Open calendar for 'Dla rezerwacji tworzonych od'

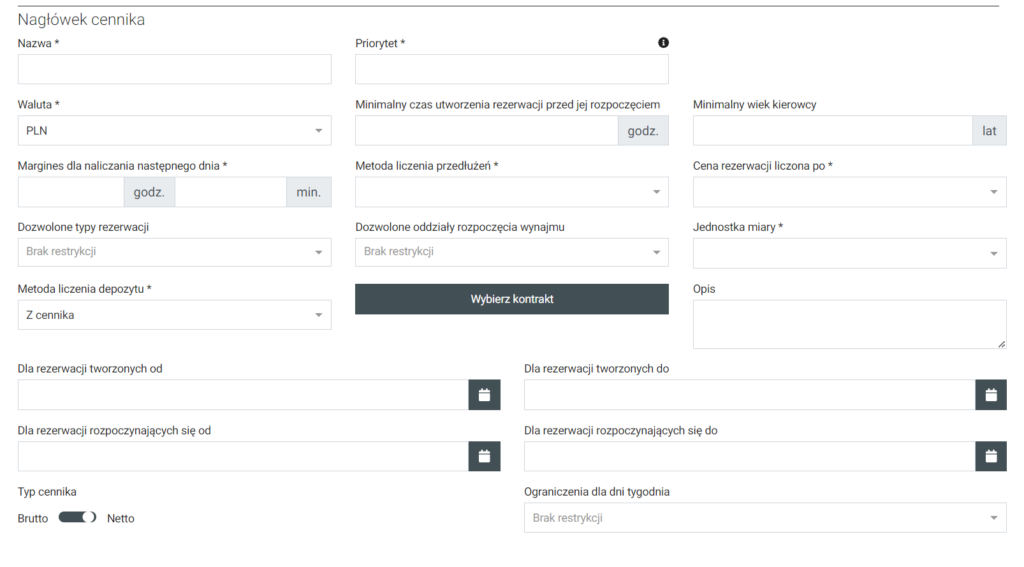(x=484, y=395)
